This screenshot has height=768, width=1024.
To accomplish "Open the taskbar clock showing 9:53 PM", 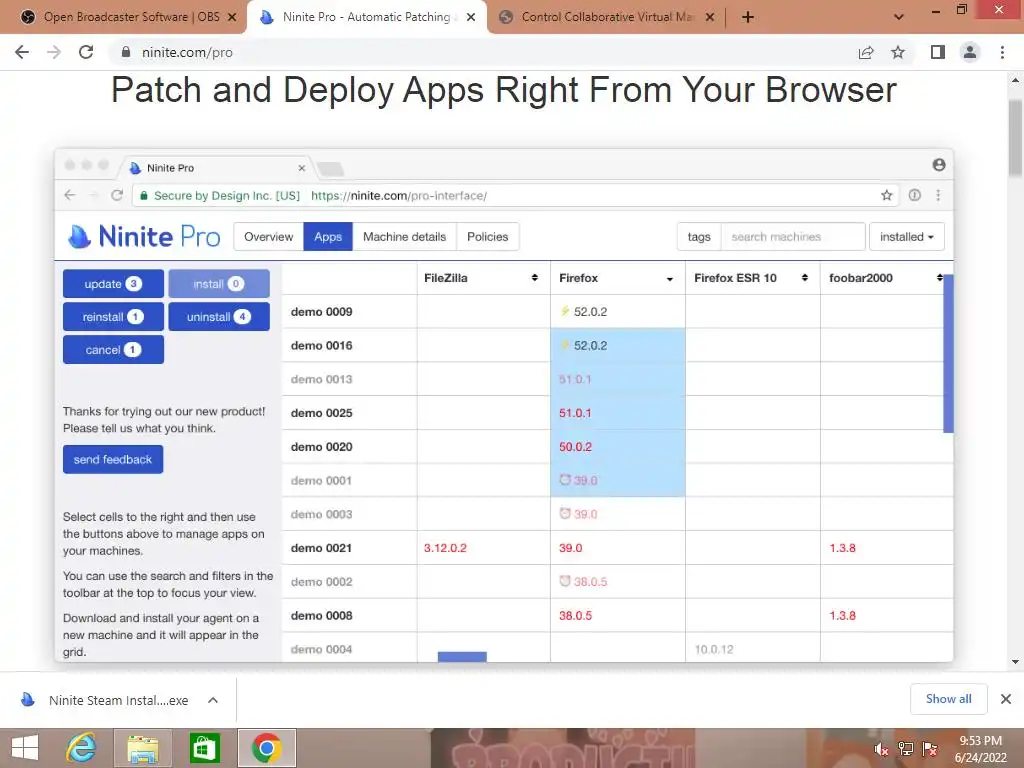I will coord(980,749).
